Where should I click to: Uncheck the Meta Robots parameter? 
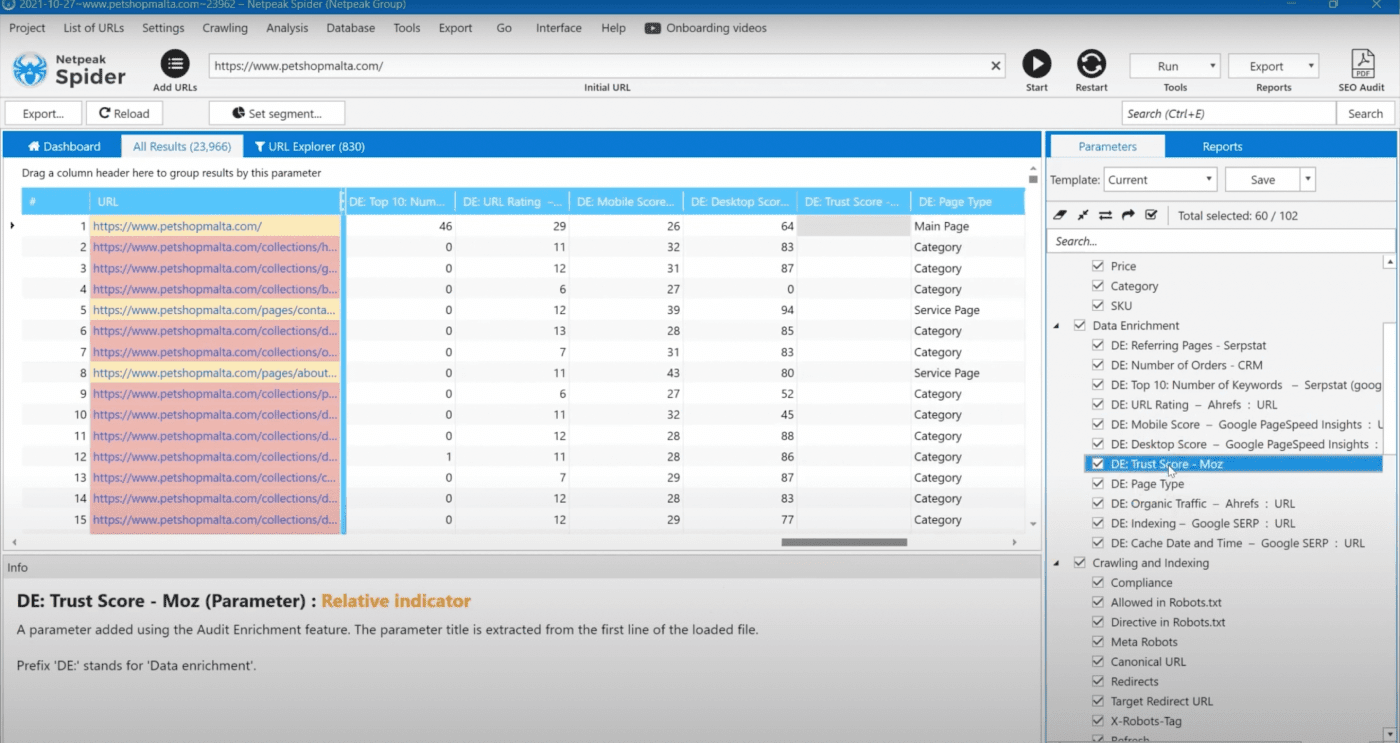click(1098, 642)
